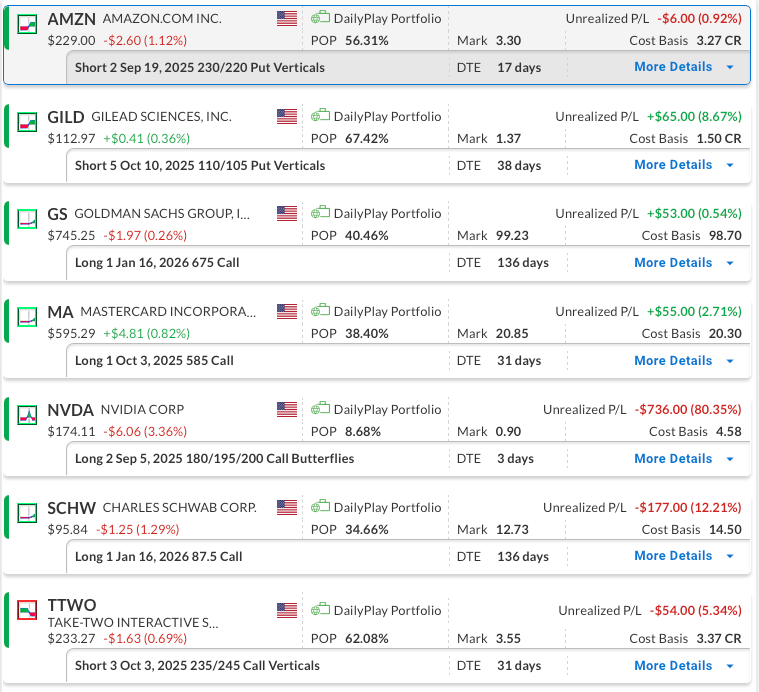Select the GS ticker symbol

coord(57,214)
